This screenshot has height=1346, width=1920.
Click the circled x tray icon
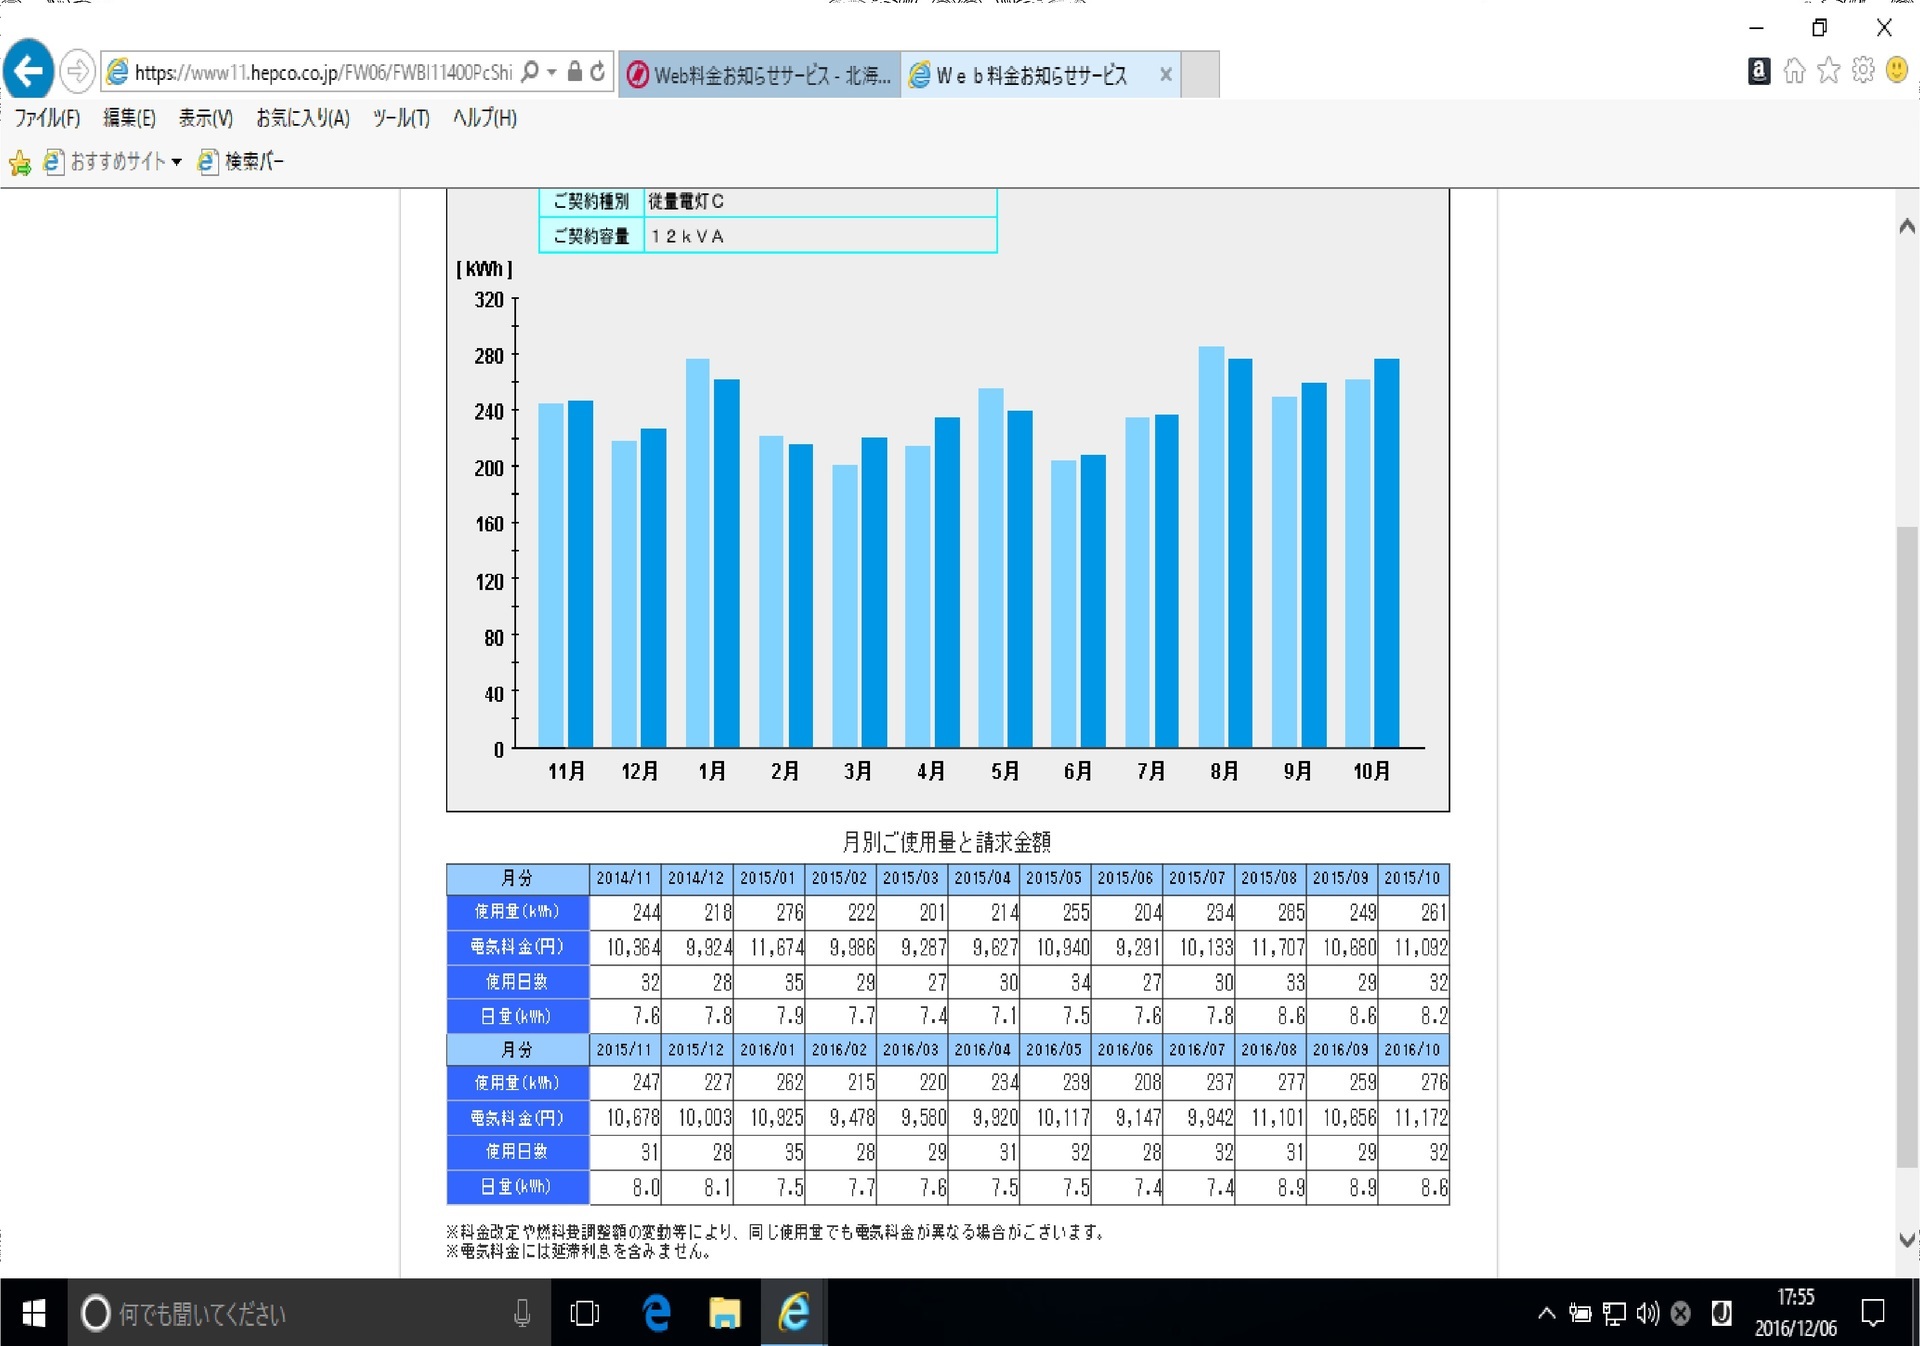[x=1681, y=1313]
